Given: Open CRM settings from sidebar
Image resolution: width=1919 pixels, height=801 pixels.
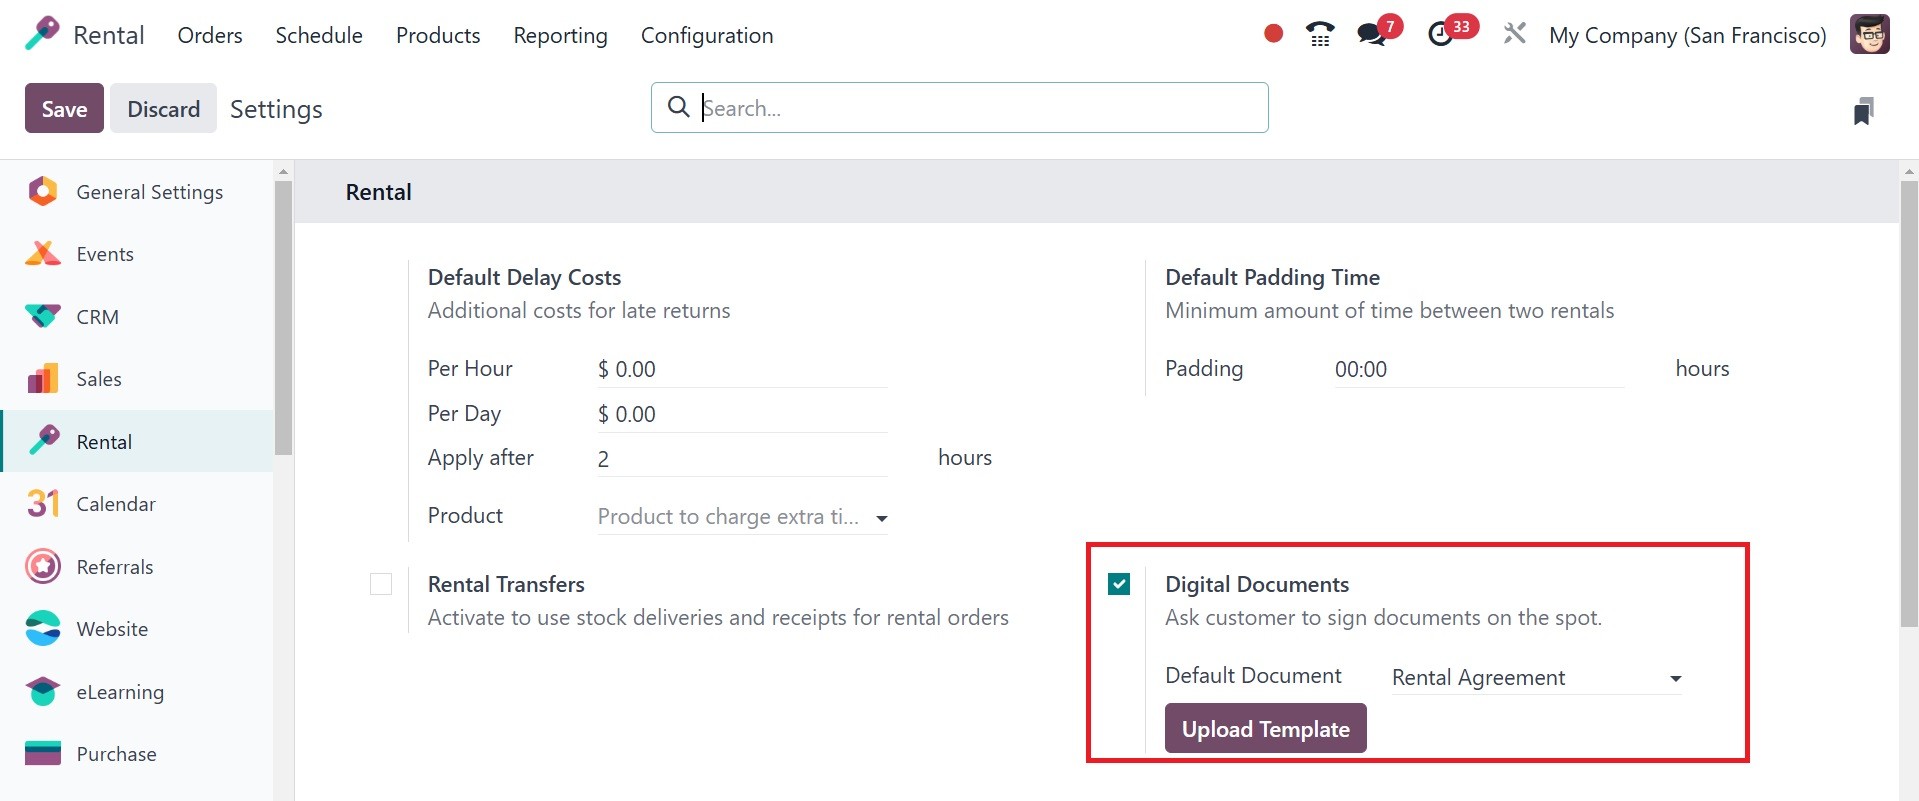Looking at the screenshot, I should pyautogui.click(x=97, y=317).
